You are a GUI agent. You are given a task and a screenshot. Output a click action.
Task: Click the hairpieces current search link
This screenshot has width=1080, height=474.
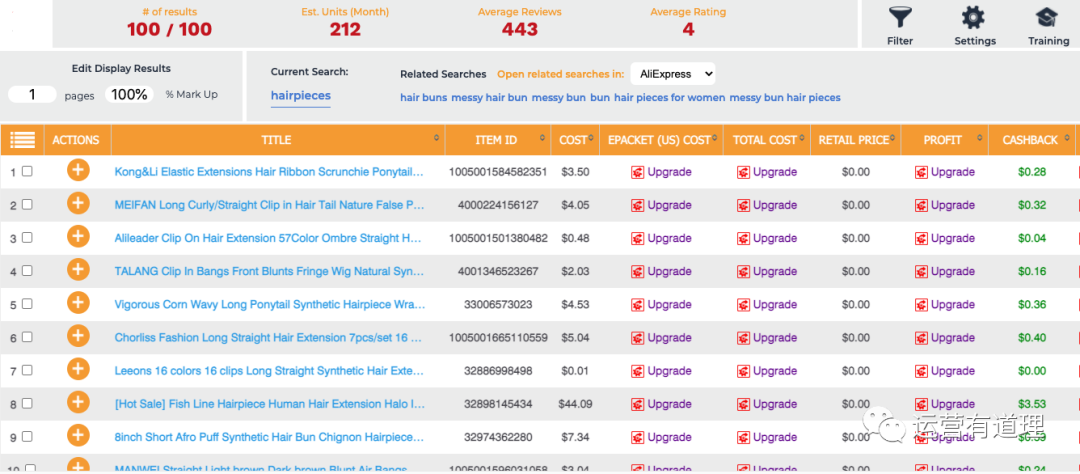[301, 96]
